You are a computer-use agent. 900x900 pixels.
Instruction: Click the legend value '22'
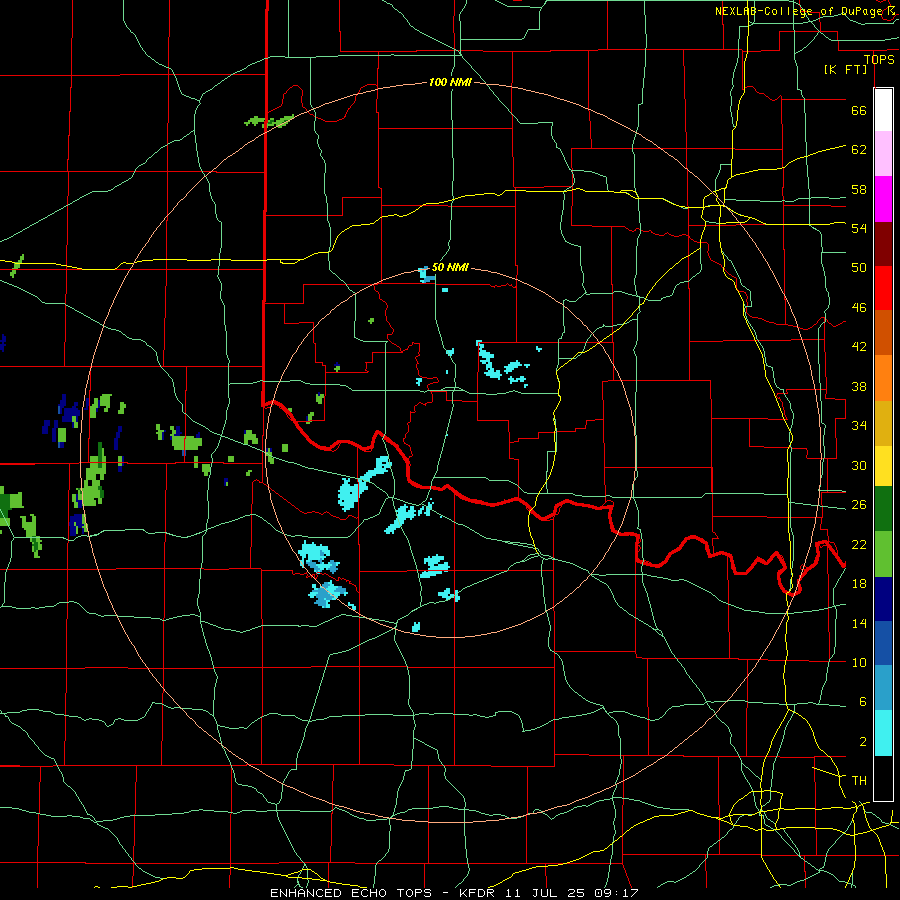859,544
